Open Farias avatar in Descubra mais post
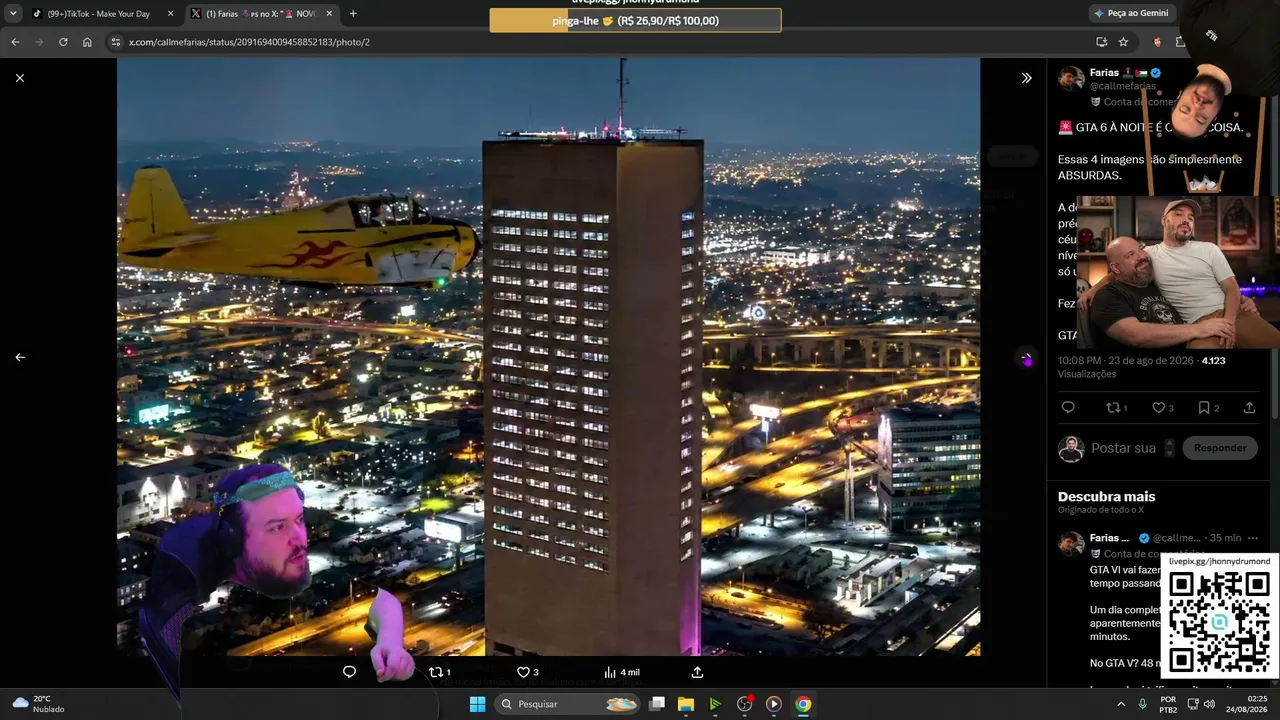Screen dimensions: 1280x720 1071,543
